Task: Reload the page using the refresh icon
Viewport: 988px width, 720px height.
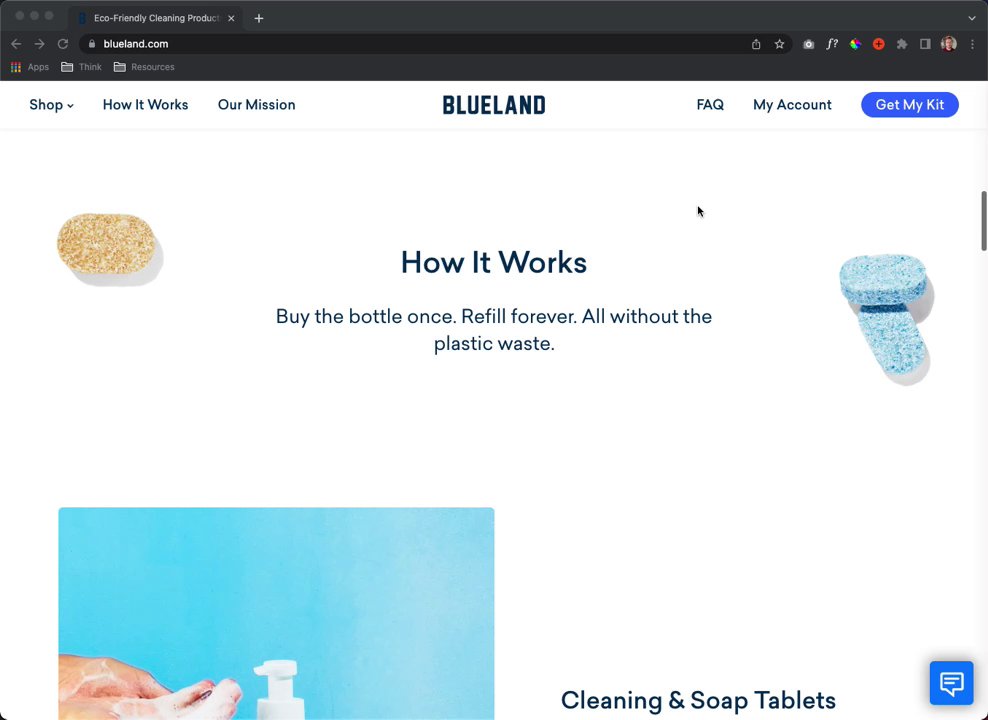Action: (x=62, y=44)
